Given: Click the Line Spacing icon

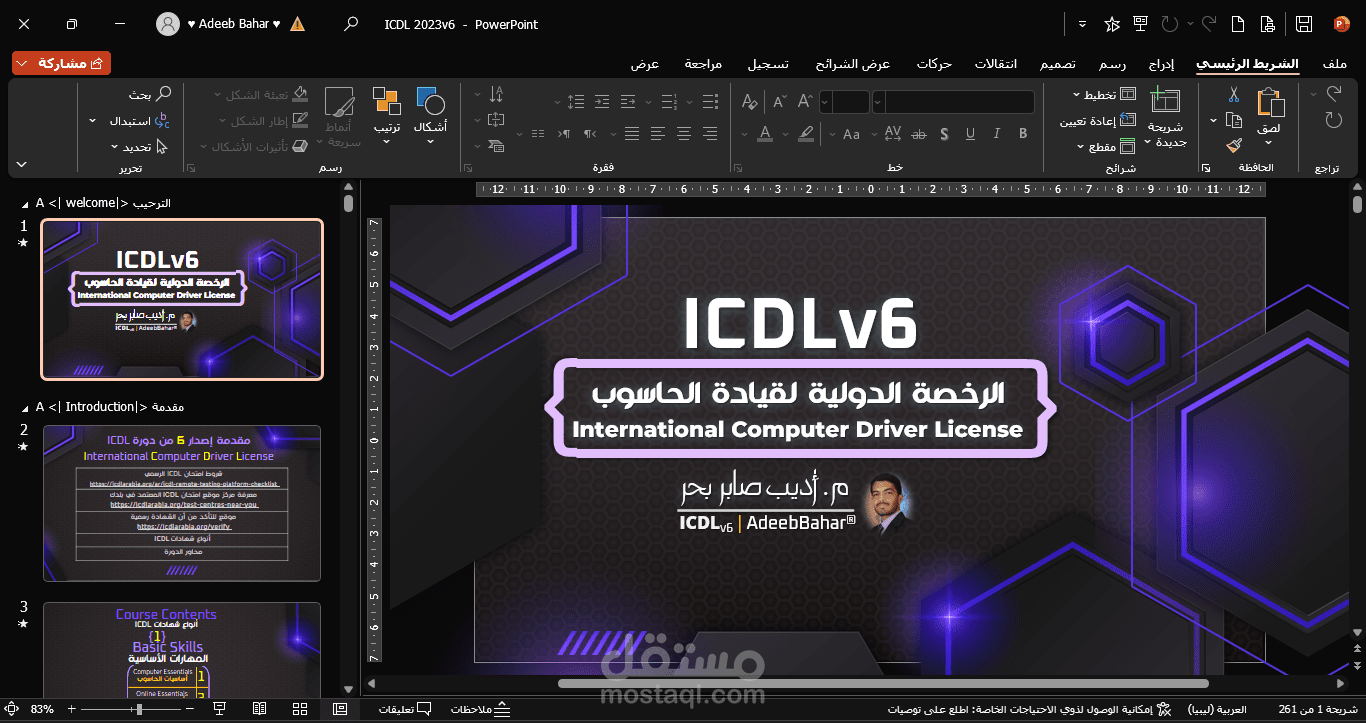Looking at the screenshot, I should 575,102.
